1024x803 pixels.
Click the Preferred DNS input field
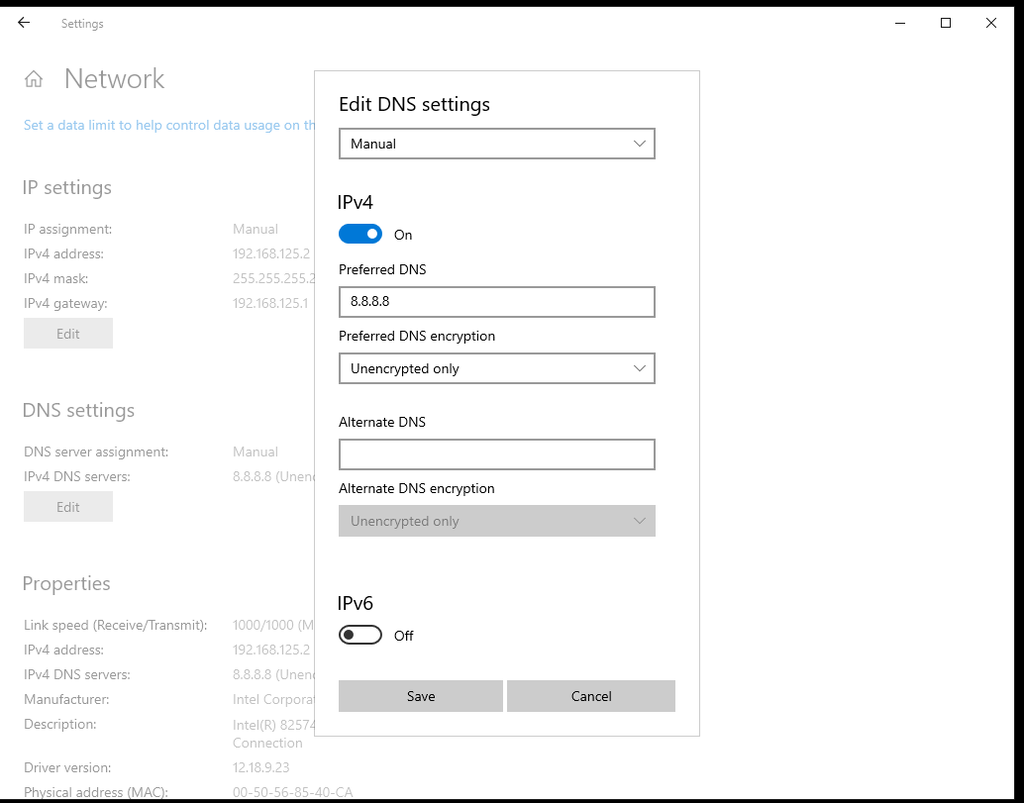click(496, 302)
